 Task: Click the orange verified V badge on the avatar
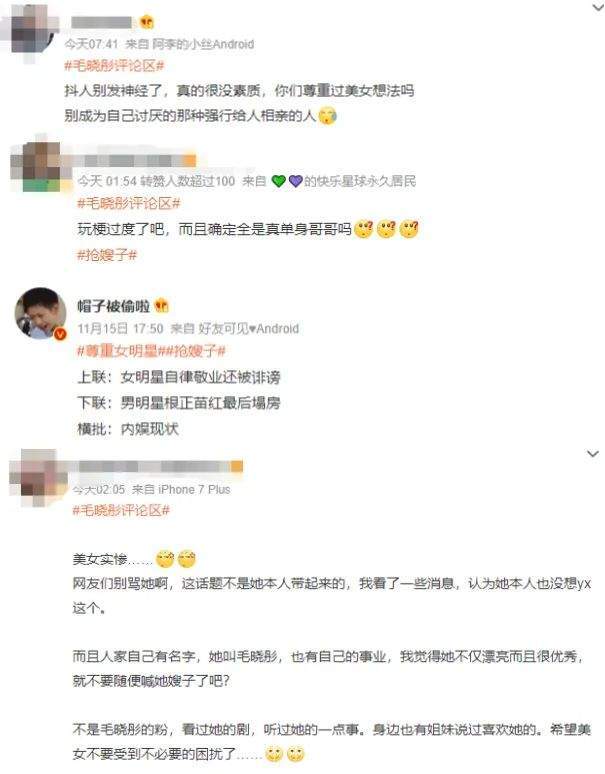[x=60, y=334]
